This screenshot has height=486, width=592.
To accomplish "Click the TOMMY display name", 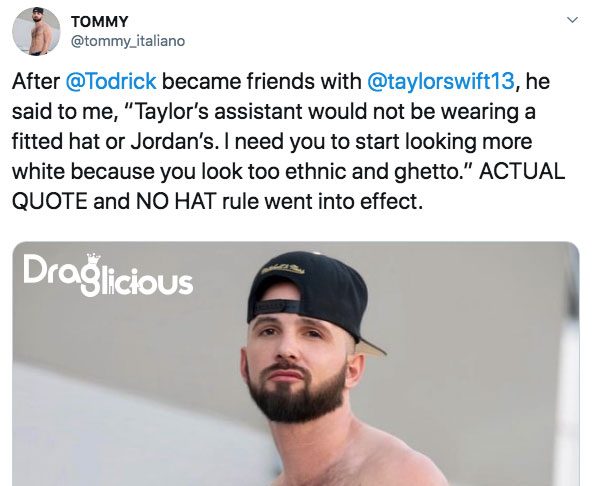I will coord(100,22).
